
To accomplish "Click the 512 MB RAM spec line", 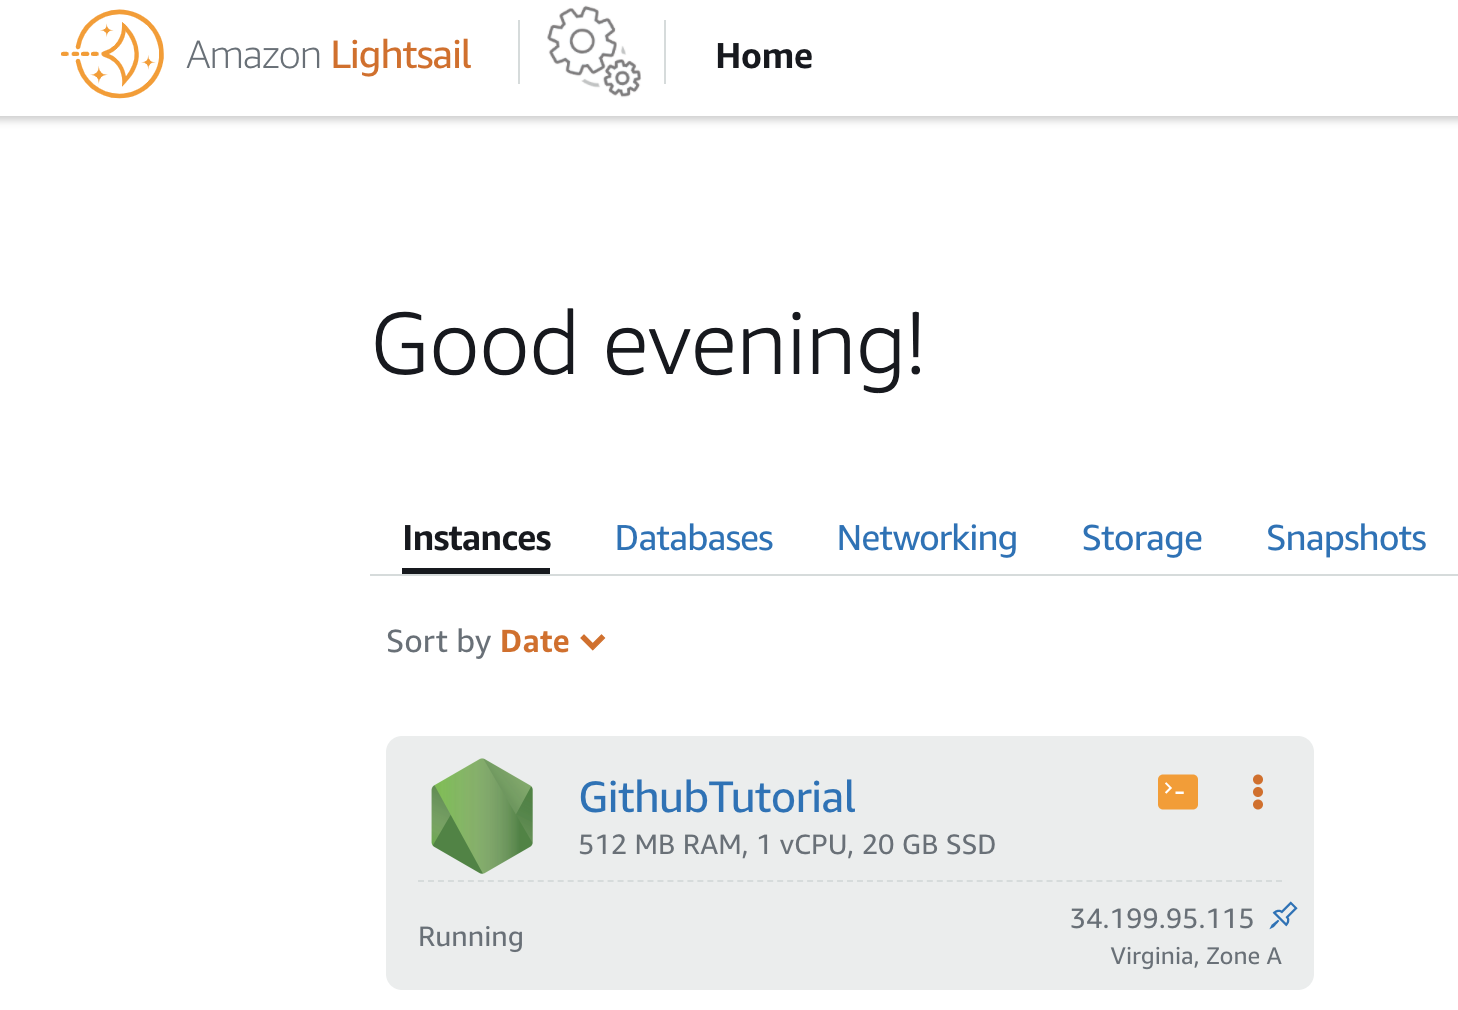I will point(786,845).
